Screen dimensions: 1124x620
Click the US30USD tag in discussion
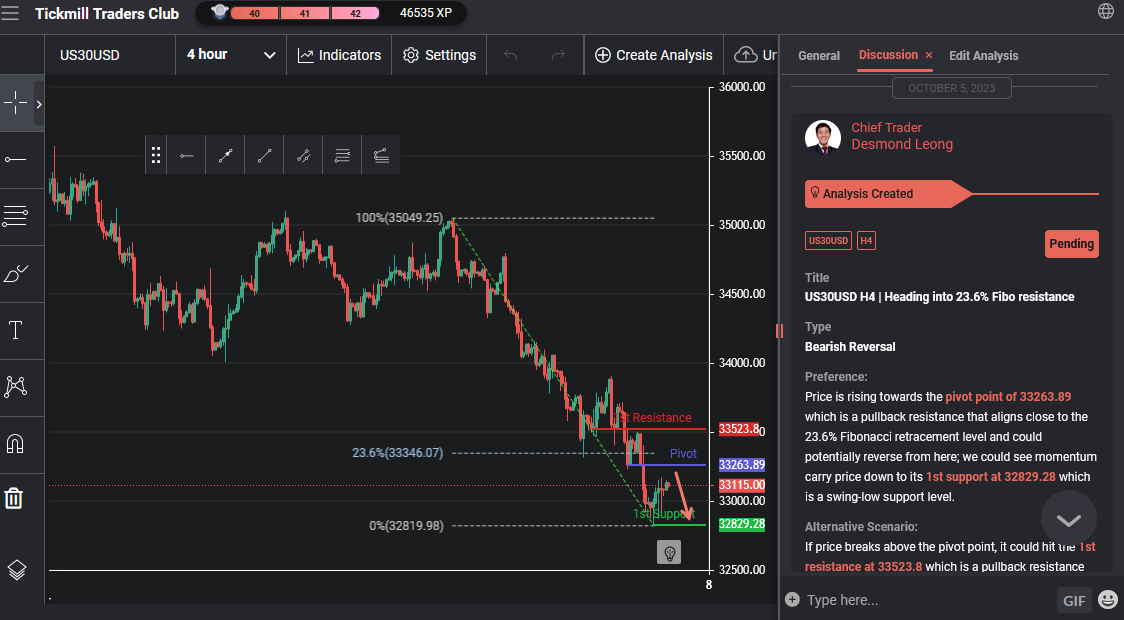coord(828,241)
